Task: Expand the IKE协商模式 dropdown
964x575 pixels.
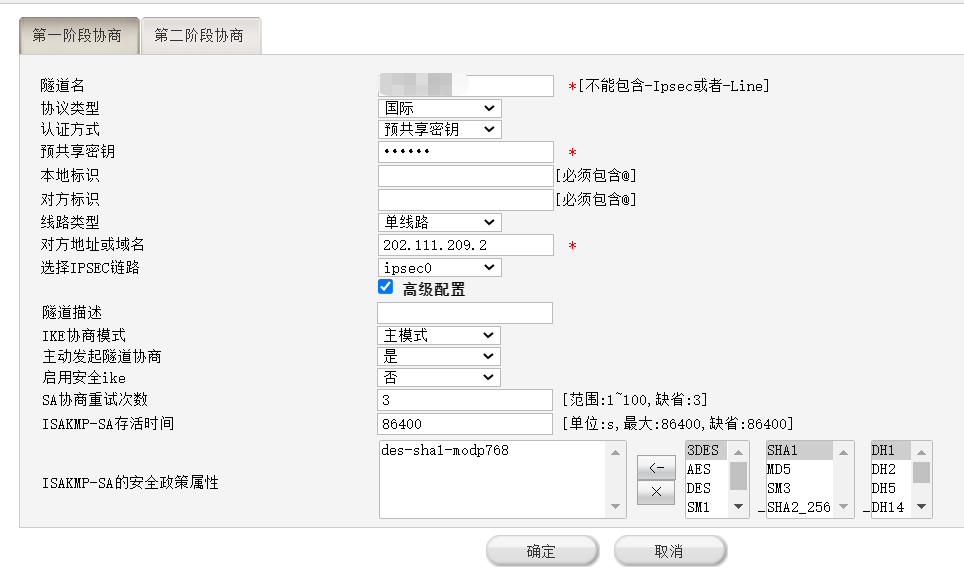Action: 440,335
